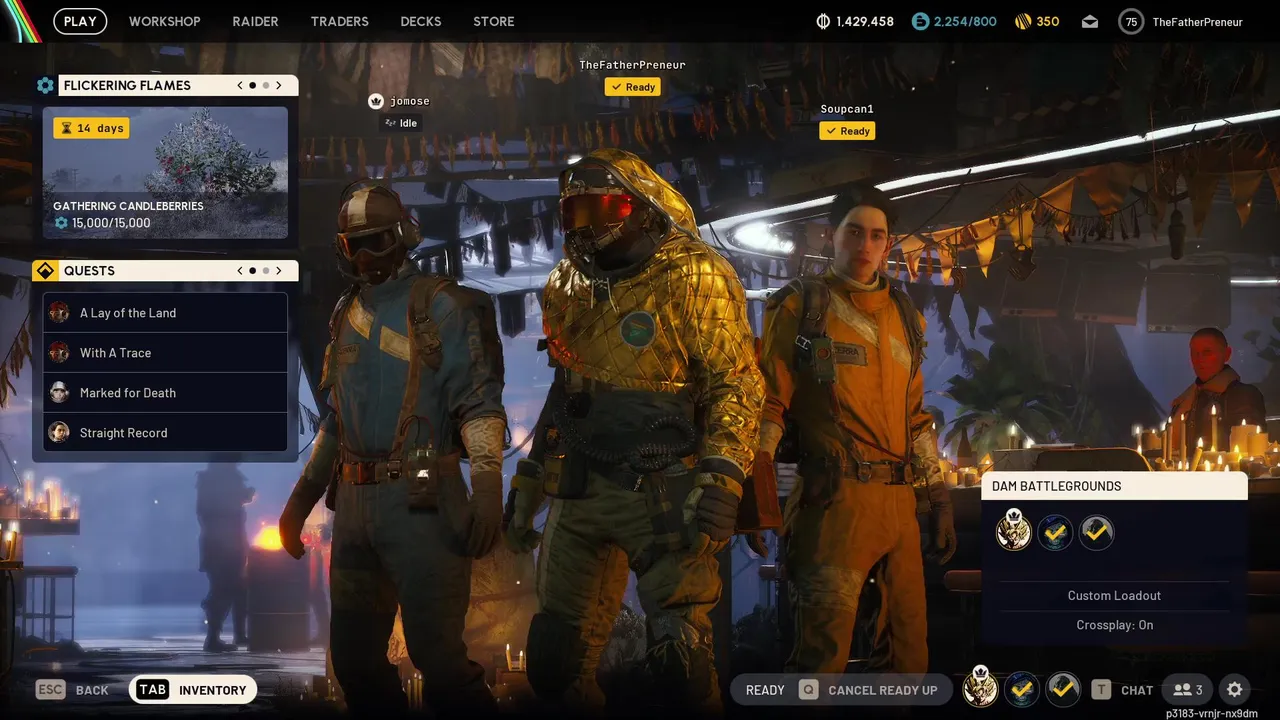
Task: Open quest A Lay of the Land
Action: click(165, 313)
